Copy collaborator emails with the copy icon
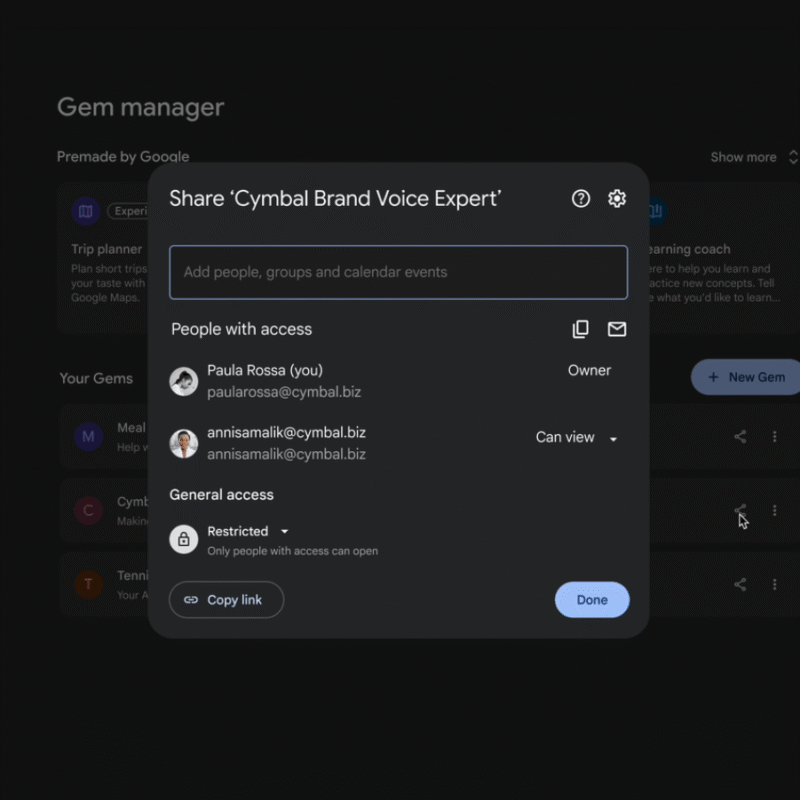The width and height of the screenshot is (800, 800). point(581,328)
